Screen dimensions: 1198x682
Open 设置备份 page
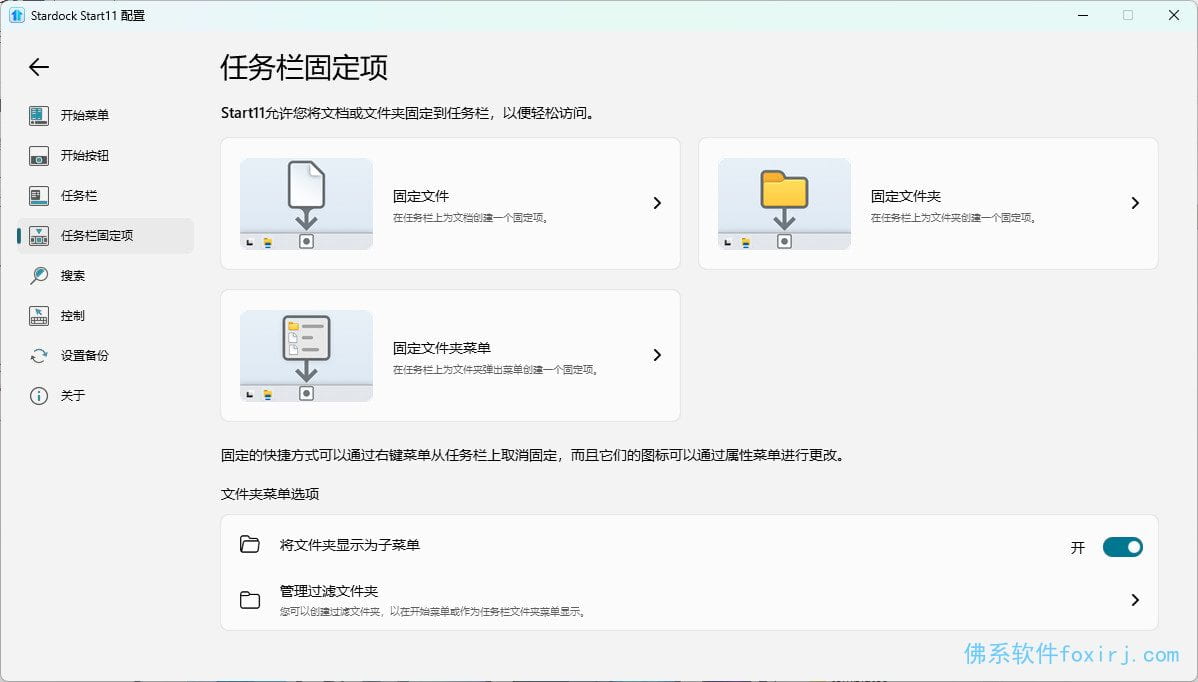tap(105, 356)
